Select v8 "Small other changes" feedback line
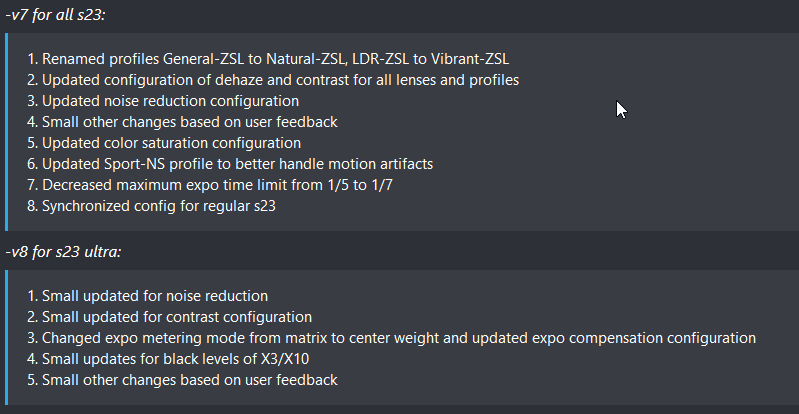 182,380
